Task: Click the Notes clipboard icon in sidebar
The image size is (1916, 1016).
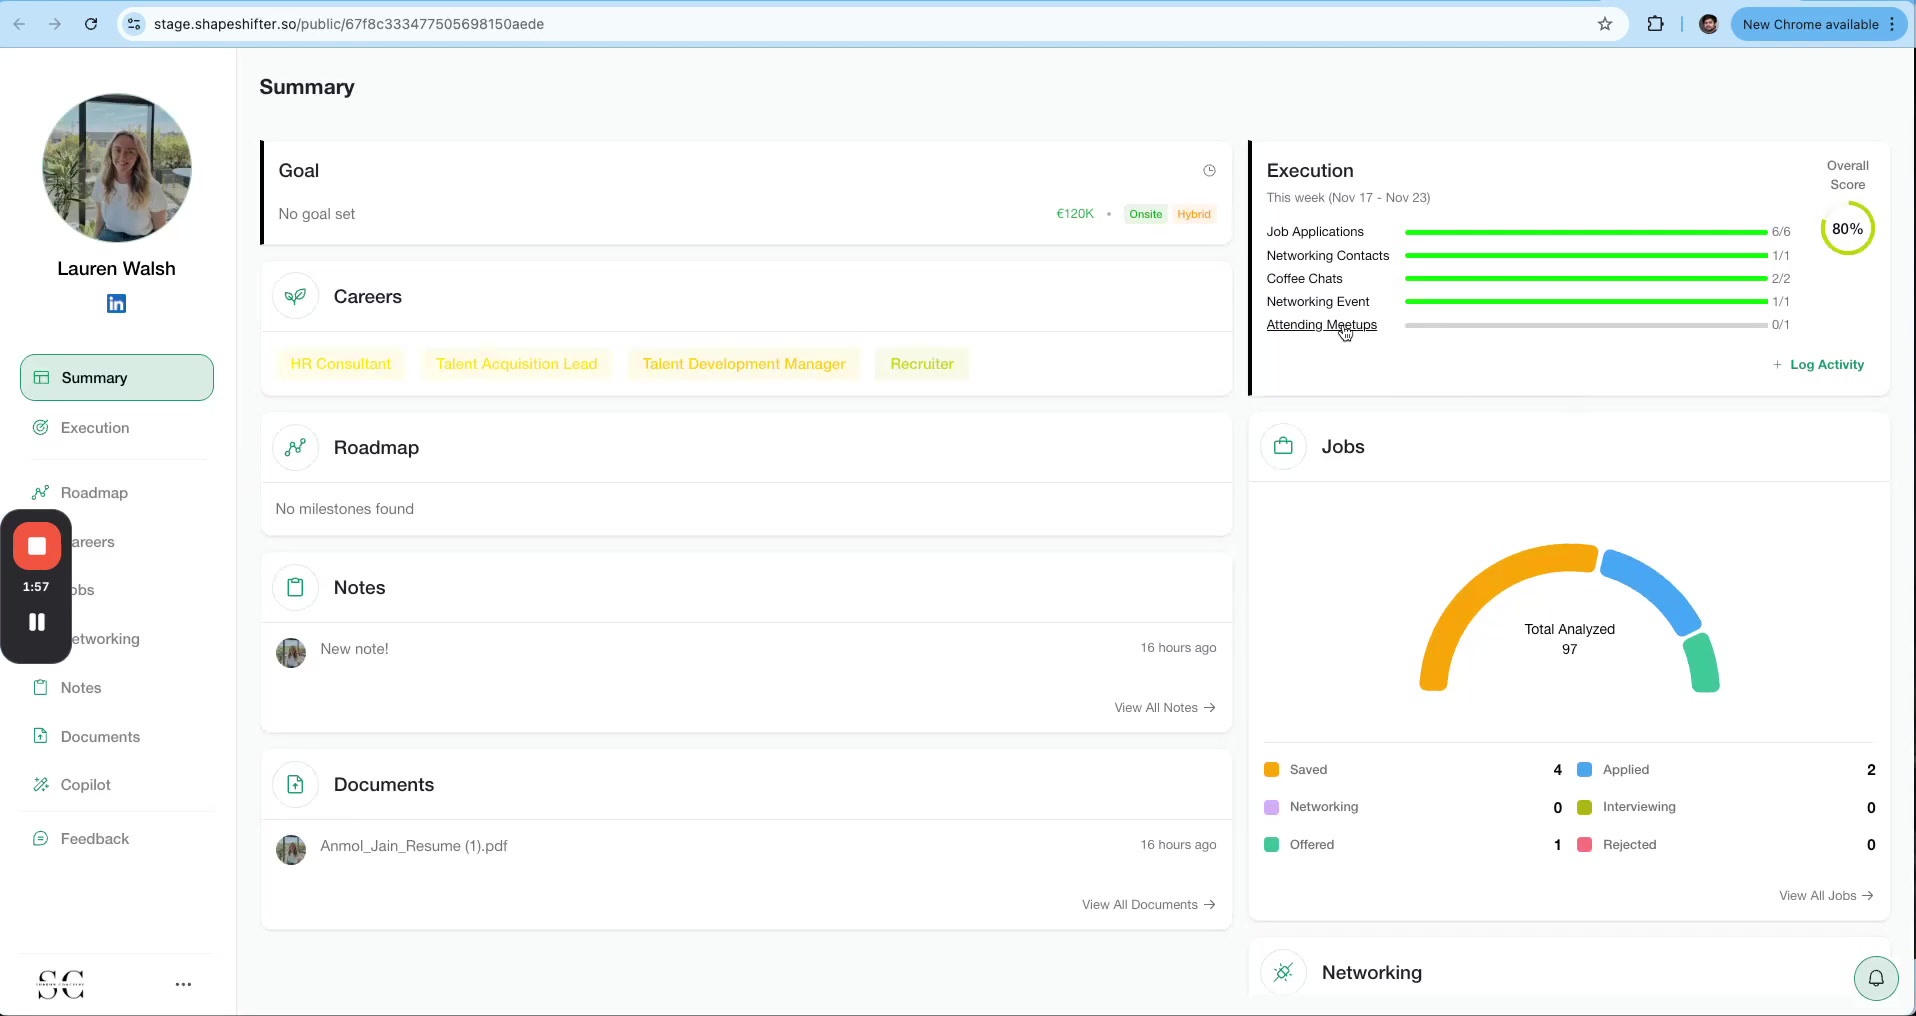Action: click(40, 687)
